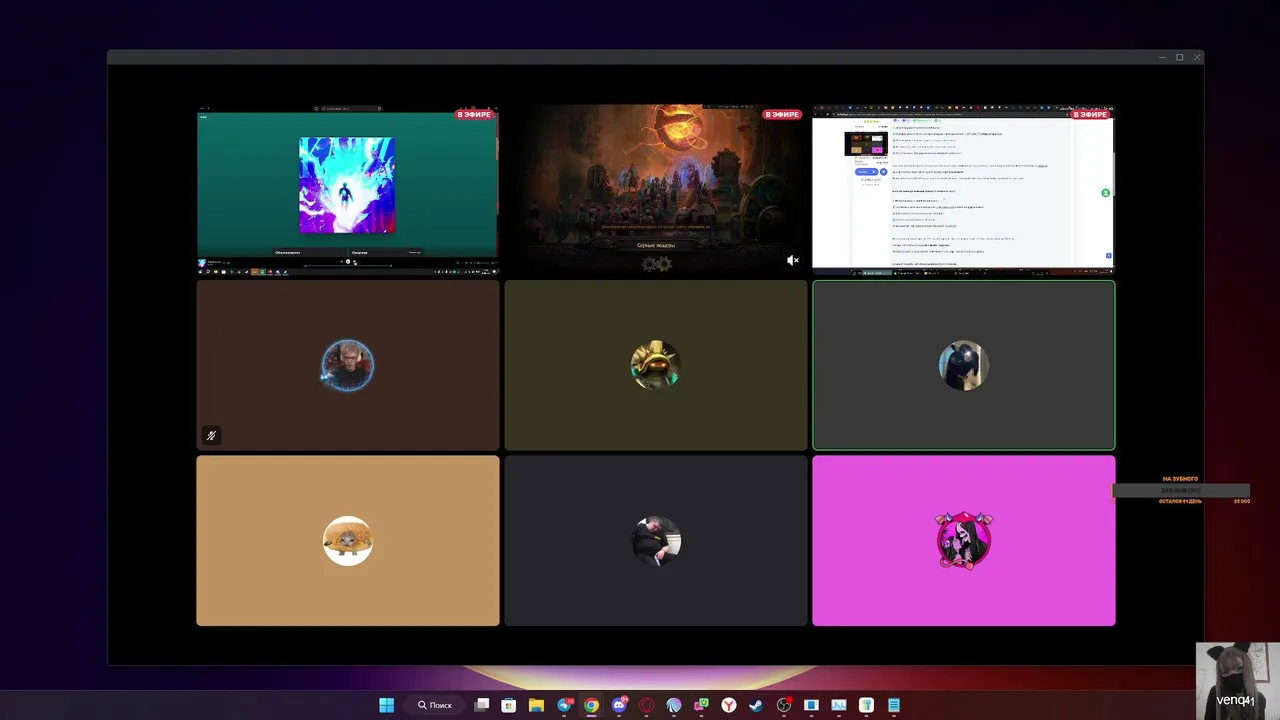Click the muted microphone icon on brown tile

coord(211,435)
